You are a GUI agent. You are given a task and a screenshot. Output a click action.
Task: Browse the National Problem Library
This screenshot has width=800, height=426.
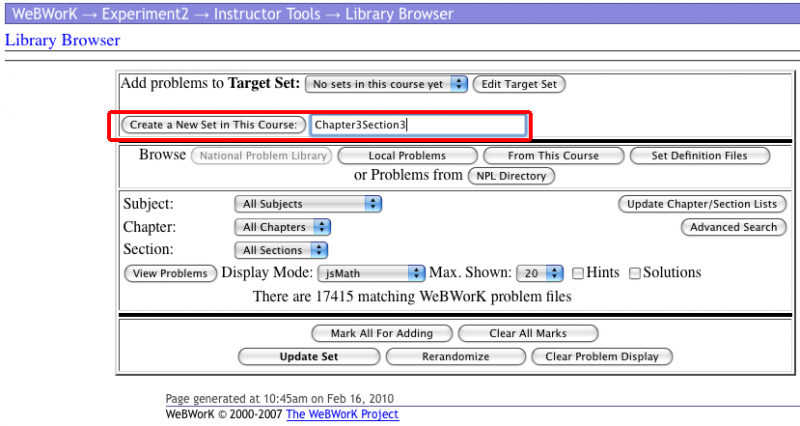click(262, 156)
